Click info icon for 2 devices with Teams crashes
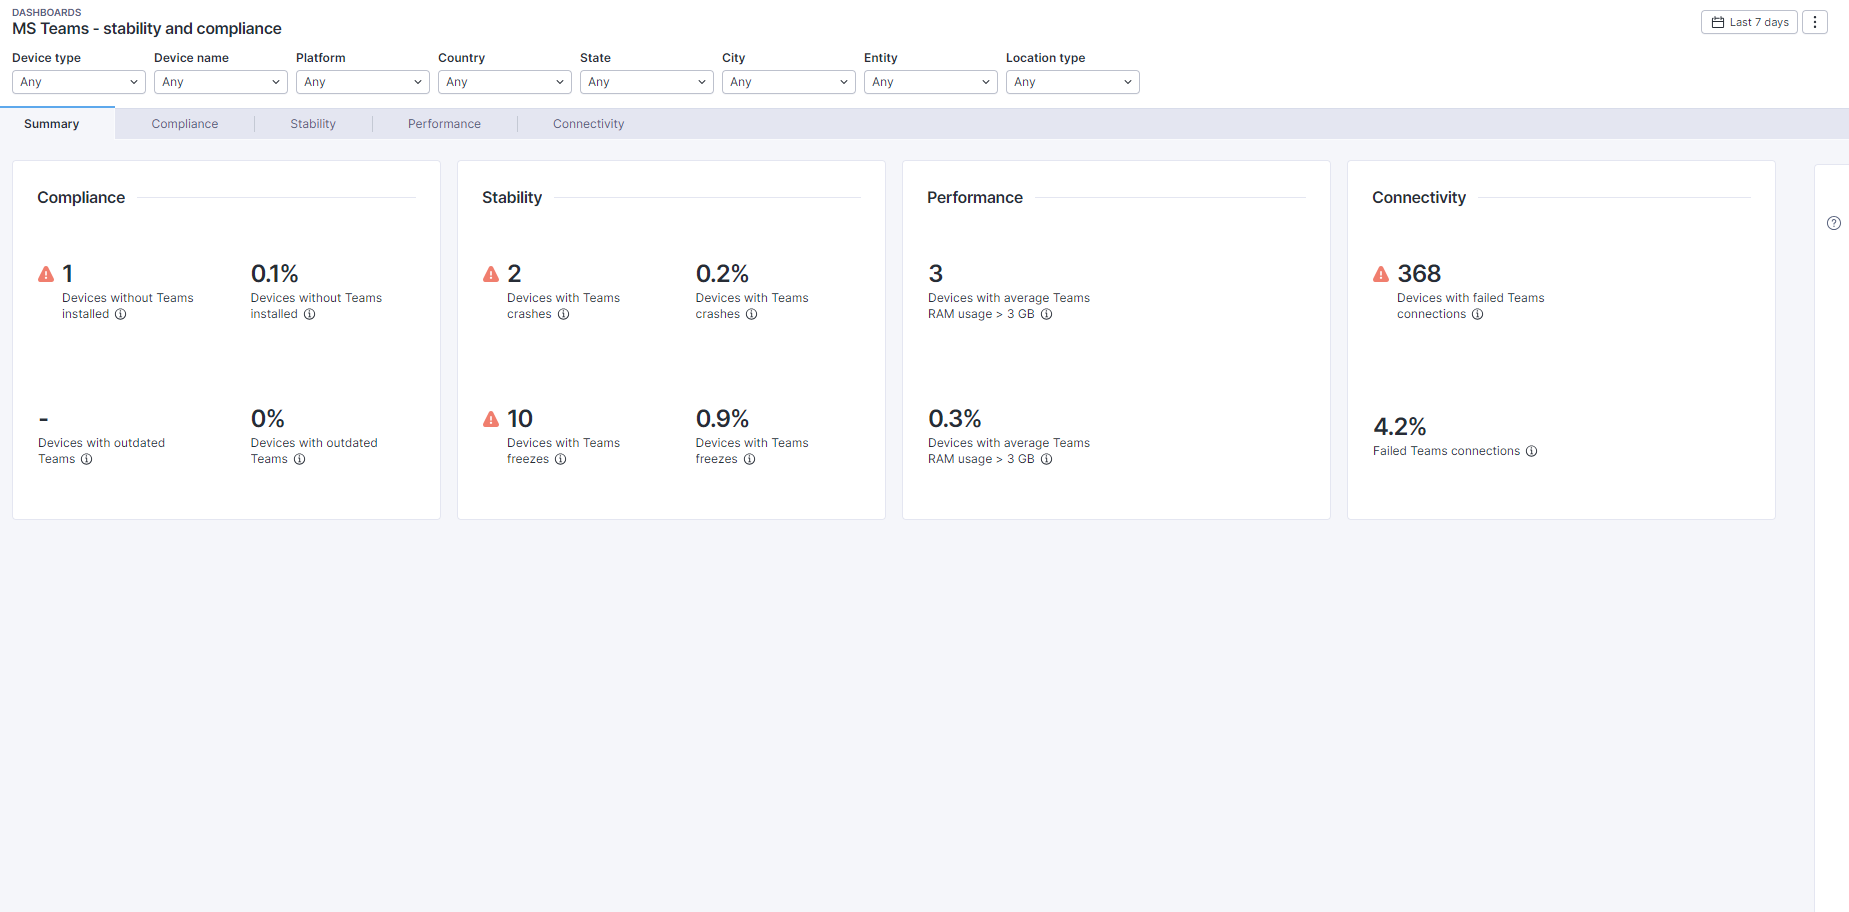 (564, 314)
